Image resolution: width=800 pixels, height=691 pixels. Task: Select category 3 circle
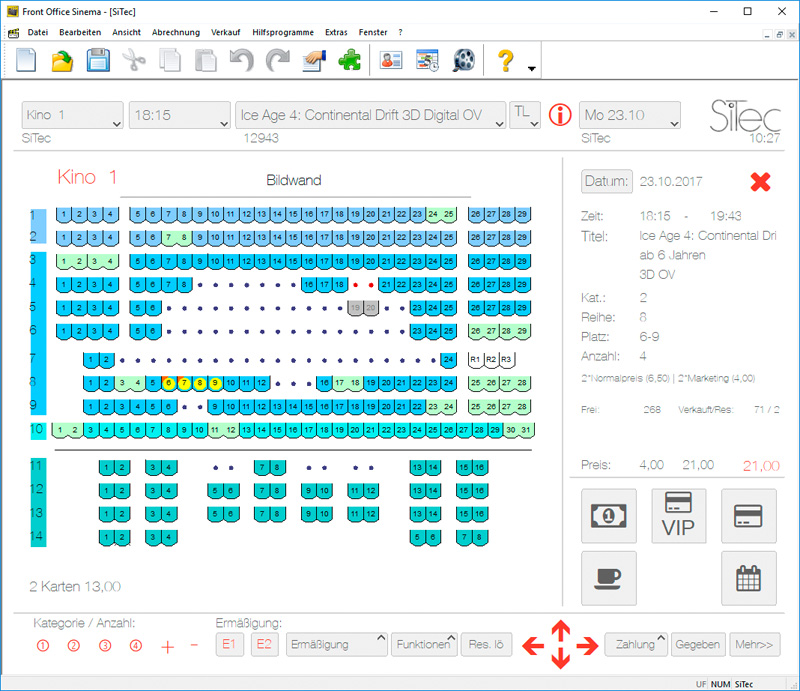coord(105,645)
